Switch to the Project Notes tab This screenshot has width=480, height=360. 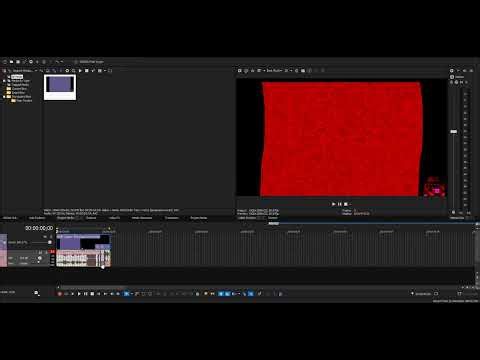pyautogui.click(x=199, y=218)
